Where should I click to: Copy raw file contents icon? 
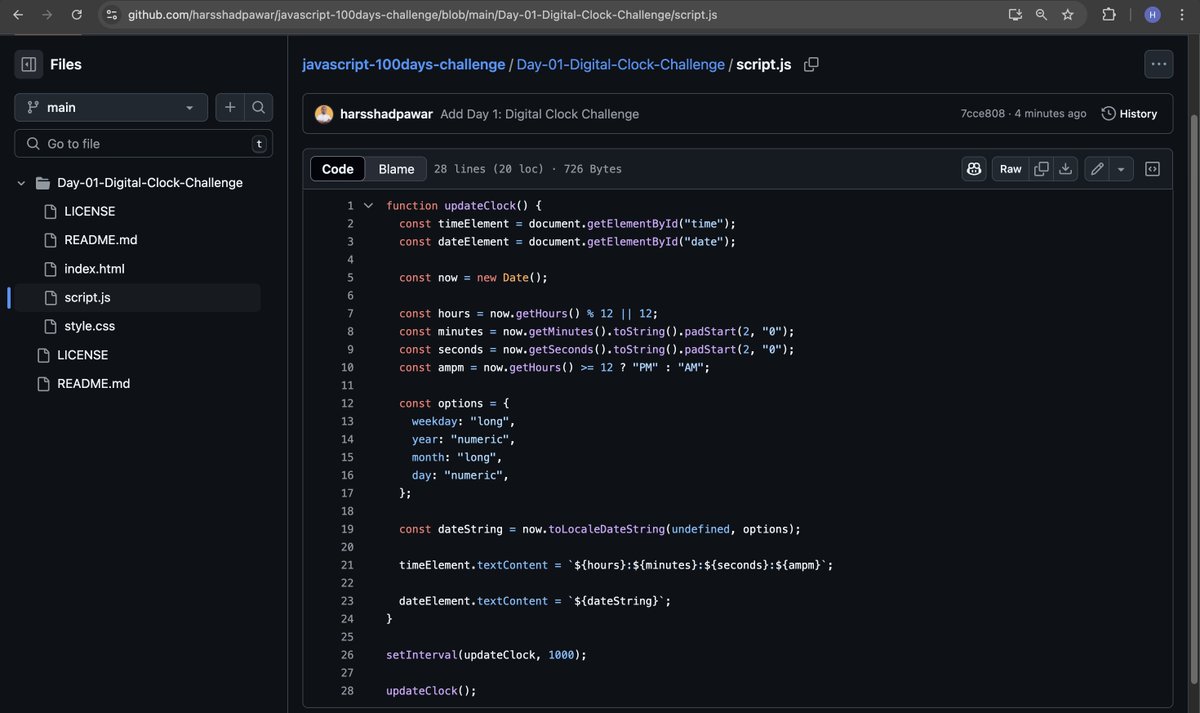[1041, 169]
